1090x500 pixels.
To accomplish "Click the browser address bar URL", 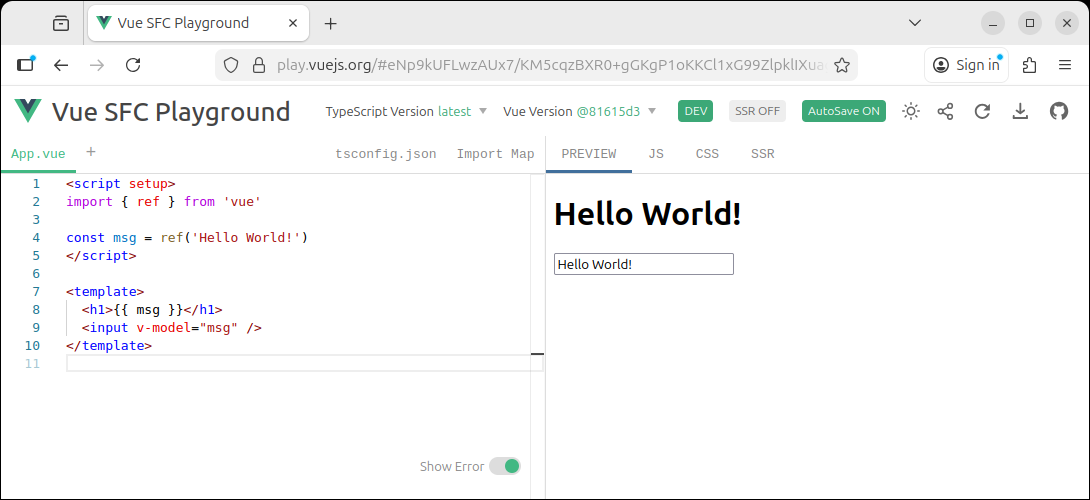I will pyautogui.click(x=551, y=65).
